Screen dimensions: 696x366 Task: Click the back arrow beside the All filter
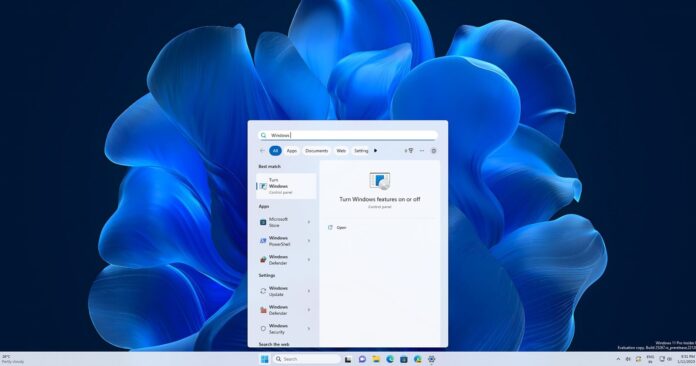262,151
